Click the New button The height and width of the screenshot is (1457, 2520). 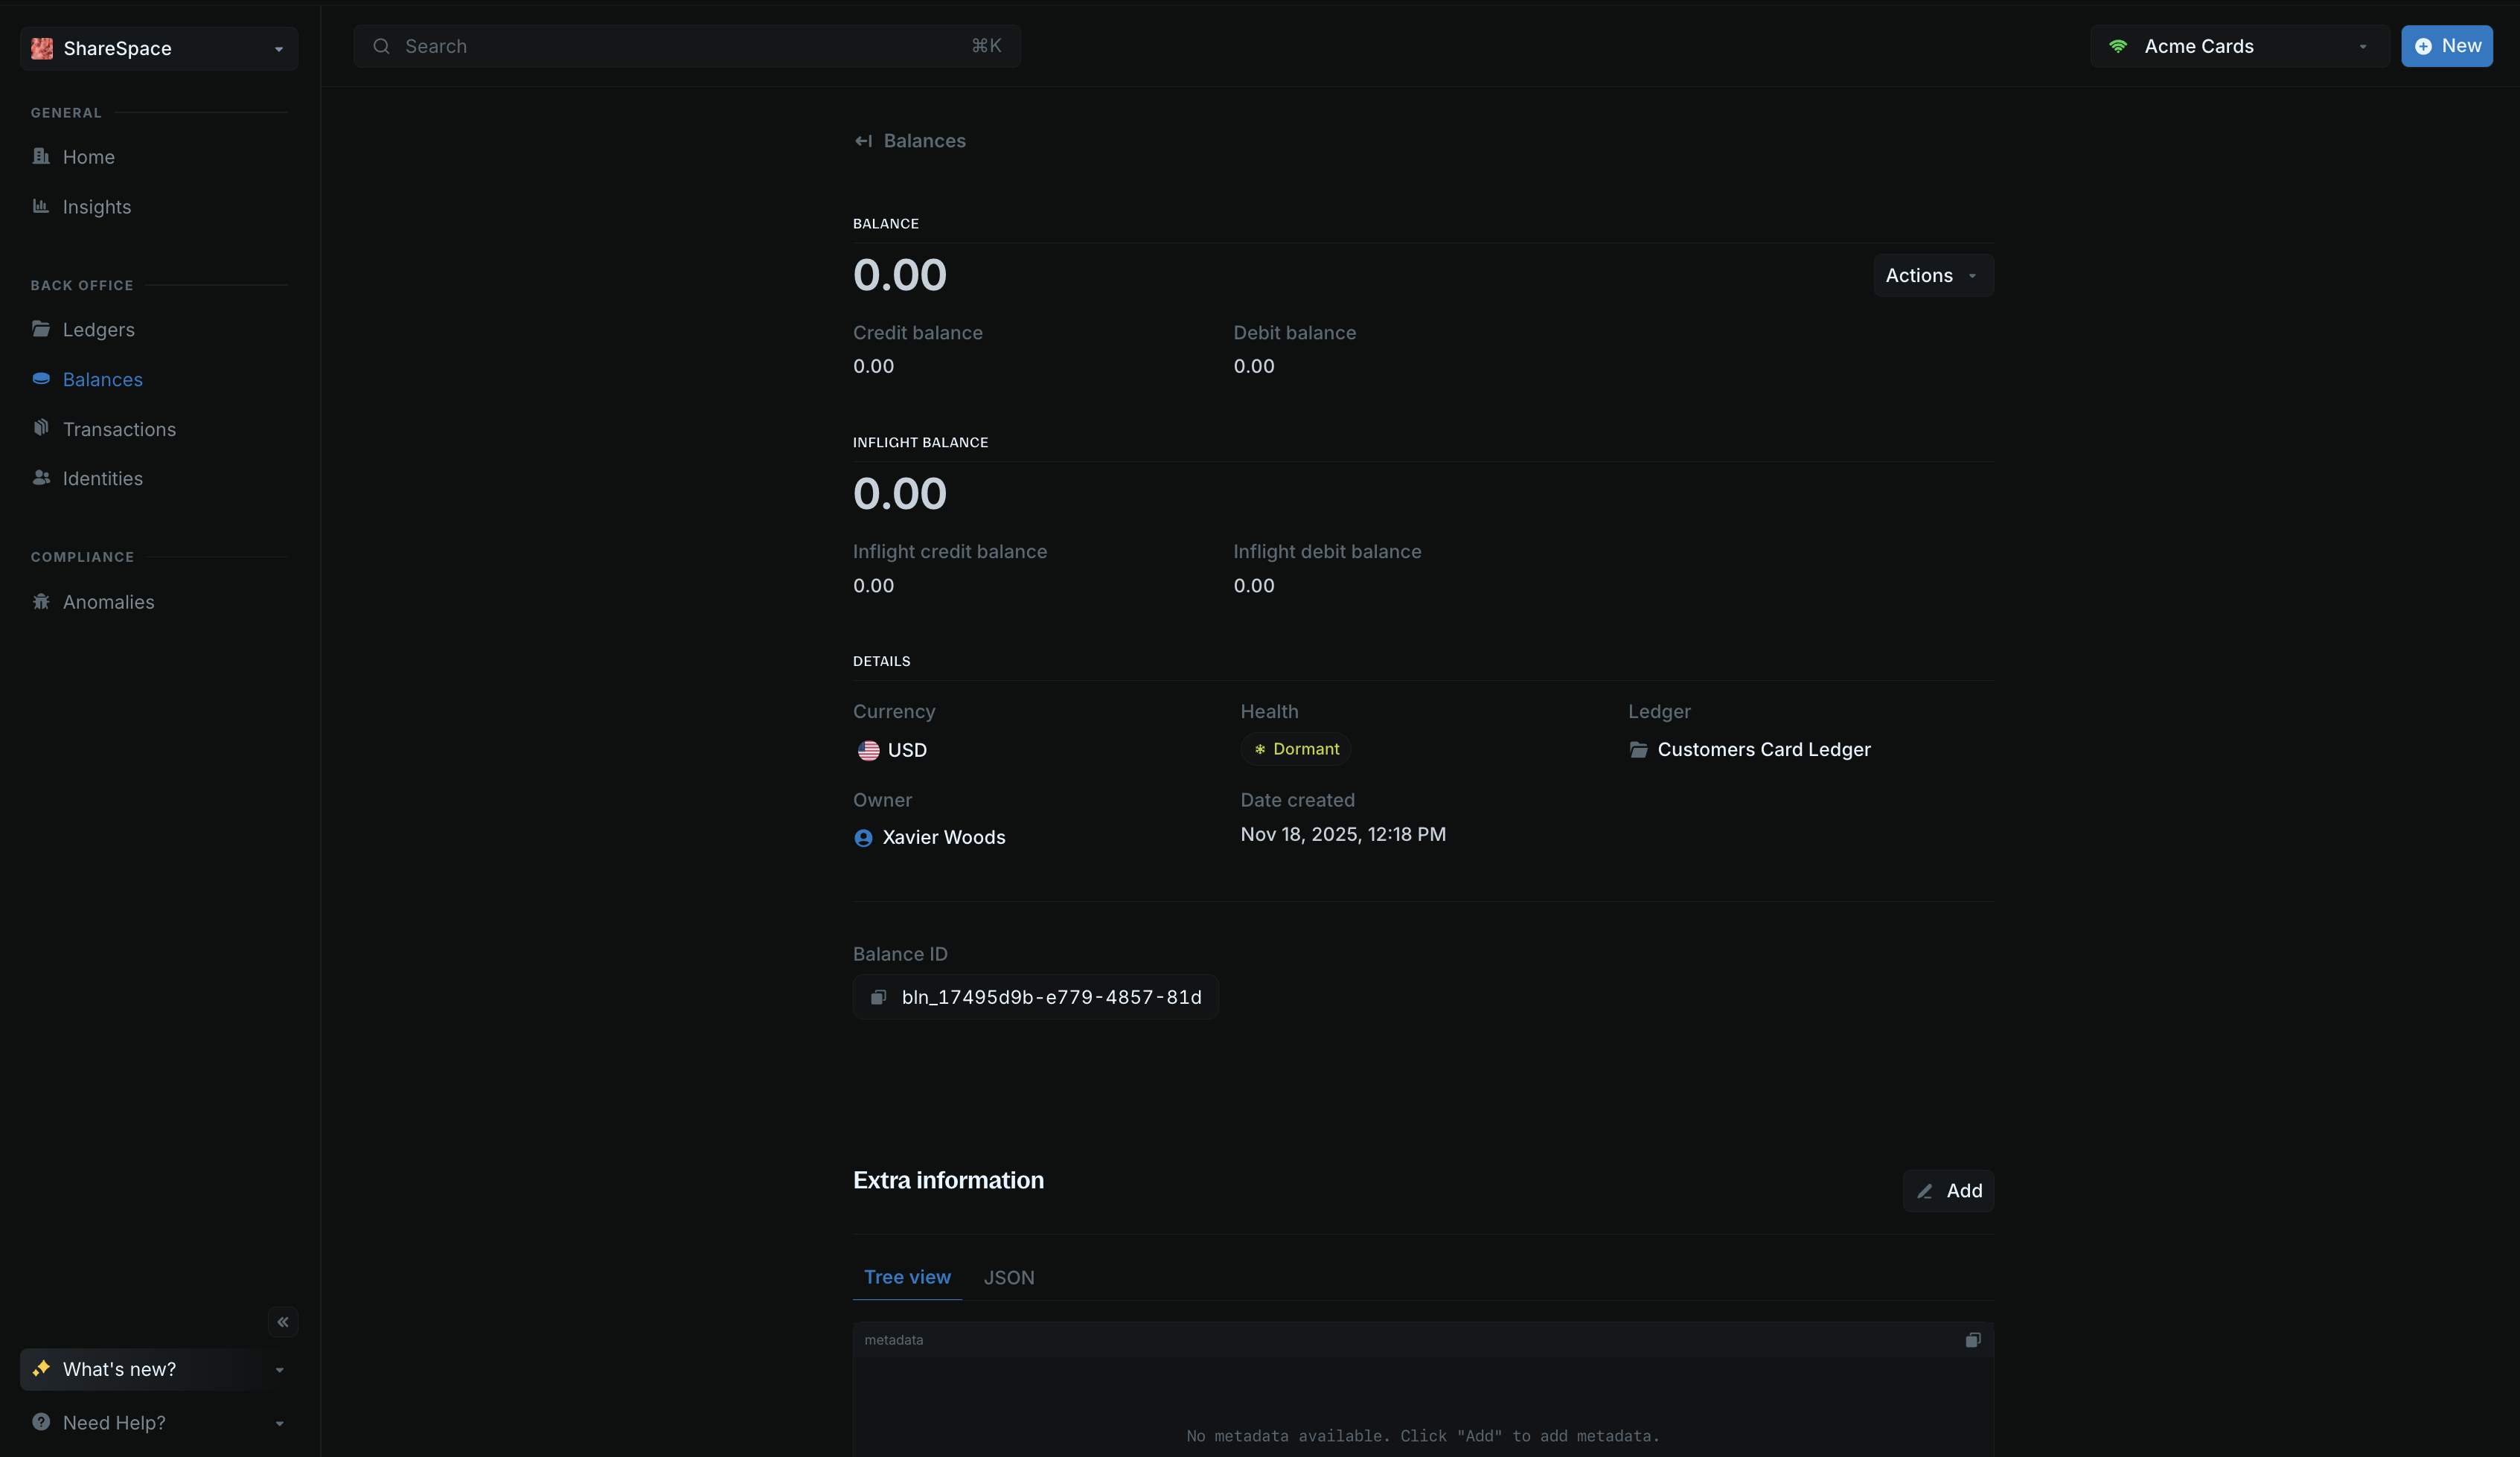(2446, 46)
